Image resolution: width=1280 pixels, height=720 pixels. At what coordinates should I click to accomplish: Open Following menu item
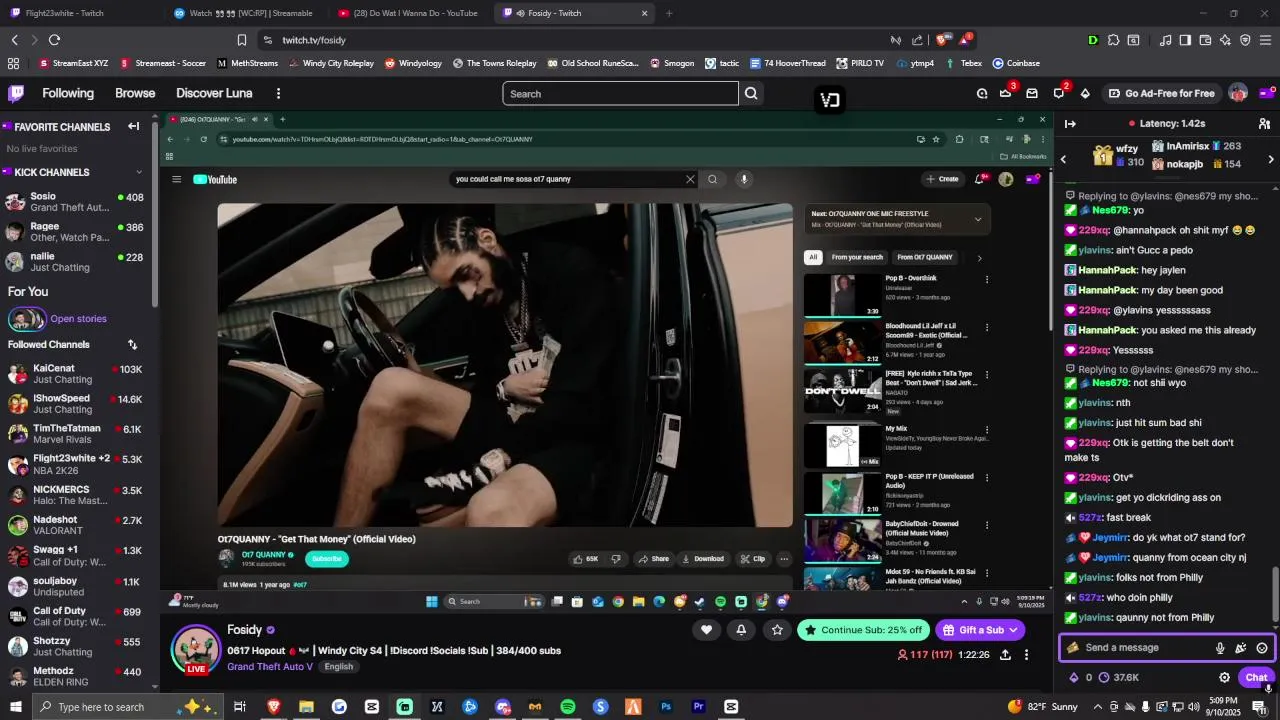(x=68, y=93)
